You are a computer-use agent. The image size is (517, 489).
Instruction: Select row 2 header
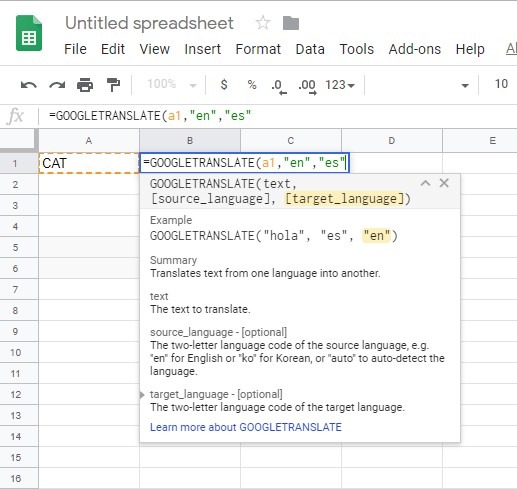click(19, 184)
